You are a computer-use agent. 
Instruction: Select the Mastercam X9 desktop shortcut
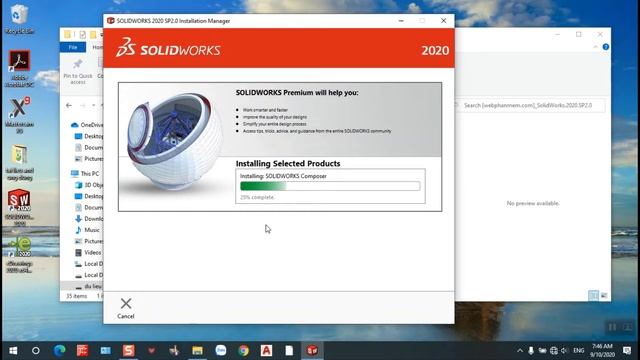click(x=19, y=115)
